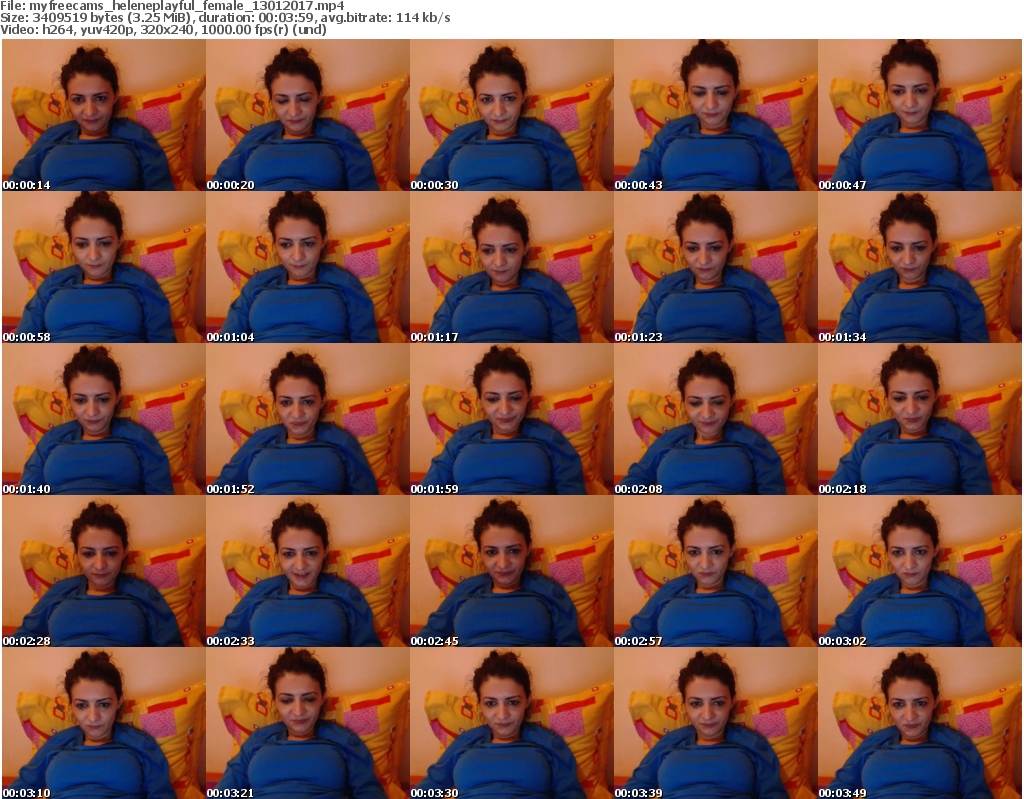This screenshot has width=1024, height=799.
Task: Select the thumbnail stamped 00:00:30
Action: (x=511, y=115)
